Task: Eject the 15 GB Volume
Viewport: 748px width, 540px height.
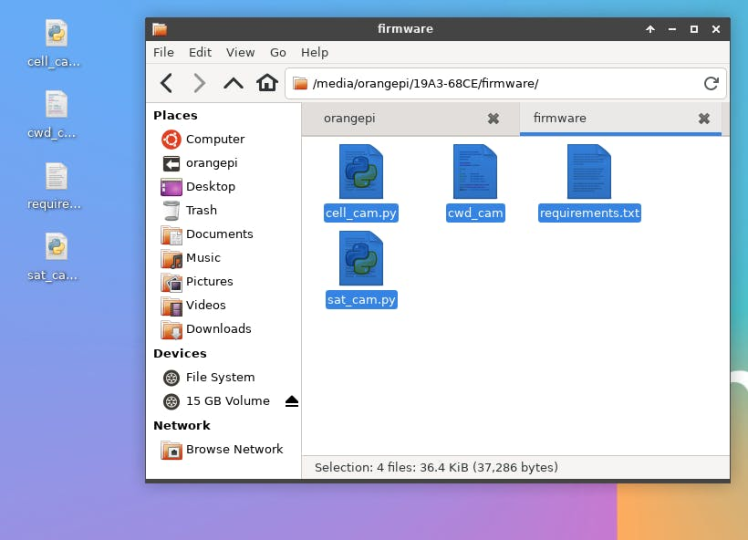Action: [291, 401]
